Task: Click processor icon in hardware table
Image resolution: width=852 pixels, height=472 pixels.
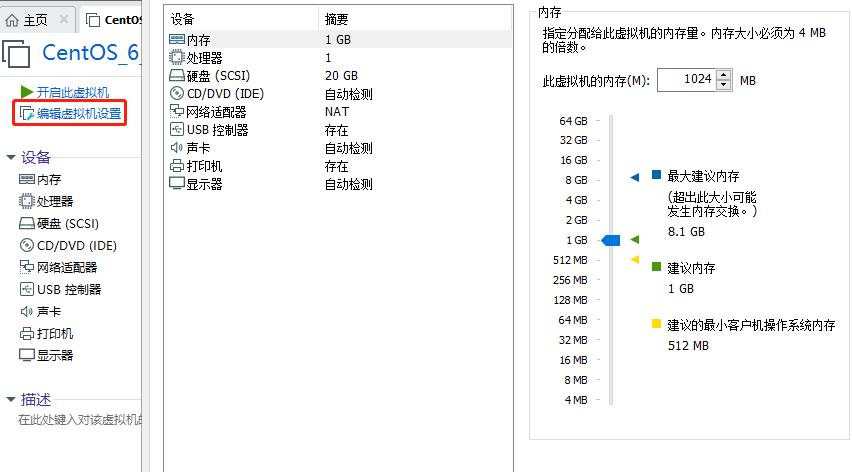Action: tap(177, 57)
